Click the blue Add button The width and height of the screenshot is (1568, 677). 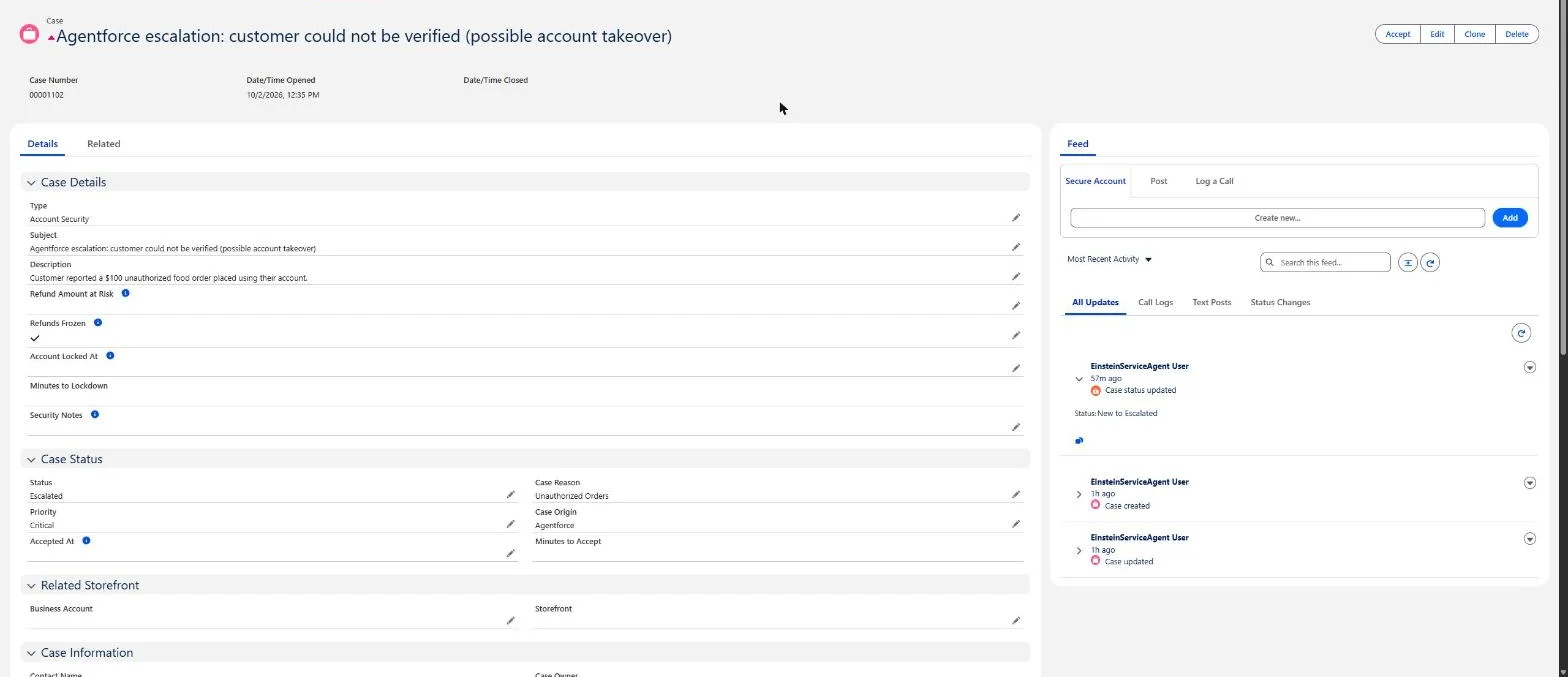pos(1510,218)
